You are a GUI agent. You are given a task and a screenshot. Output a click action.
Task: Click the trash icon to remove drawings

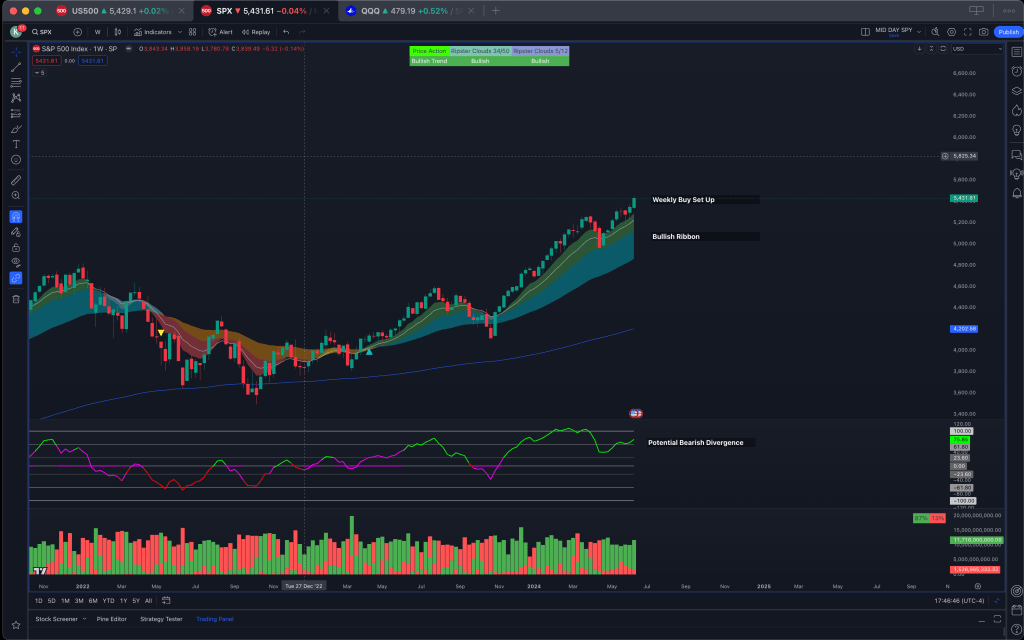tap(16, 299)
